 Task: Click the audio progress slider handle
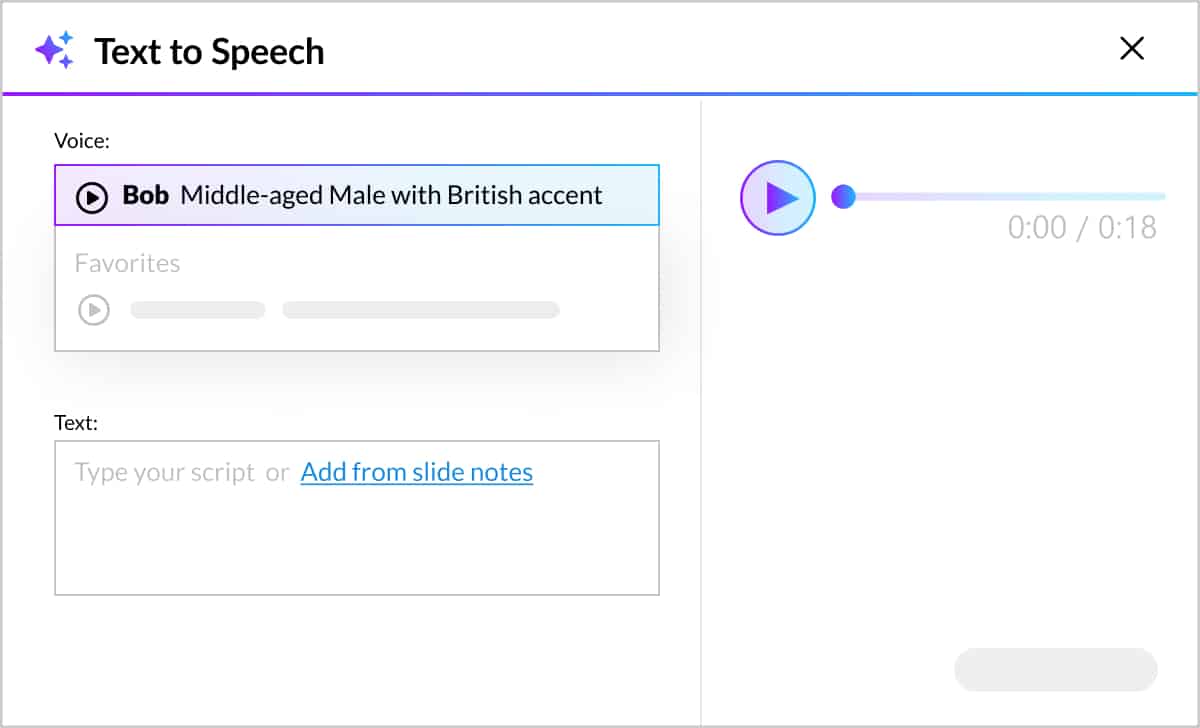click(843, 197)
